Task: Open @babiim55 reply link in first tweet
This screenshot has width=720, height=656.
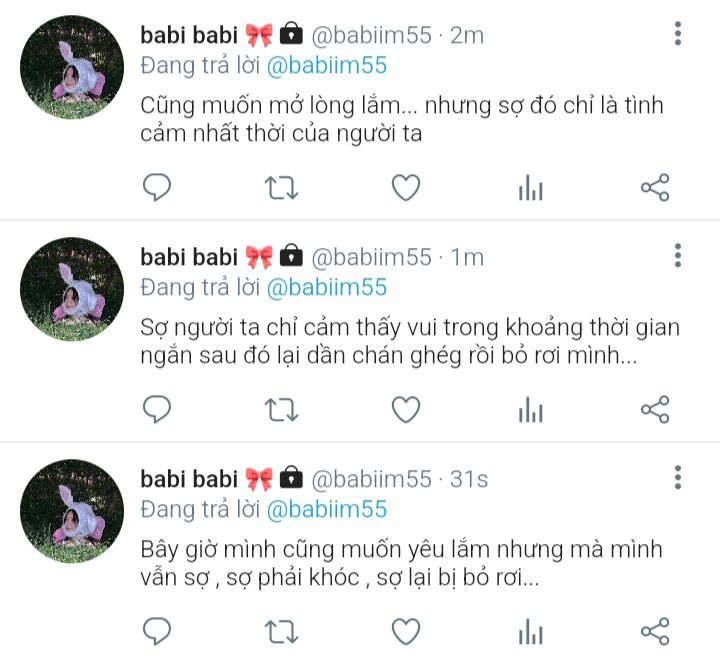Action: (x=327, y=66)
